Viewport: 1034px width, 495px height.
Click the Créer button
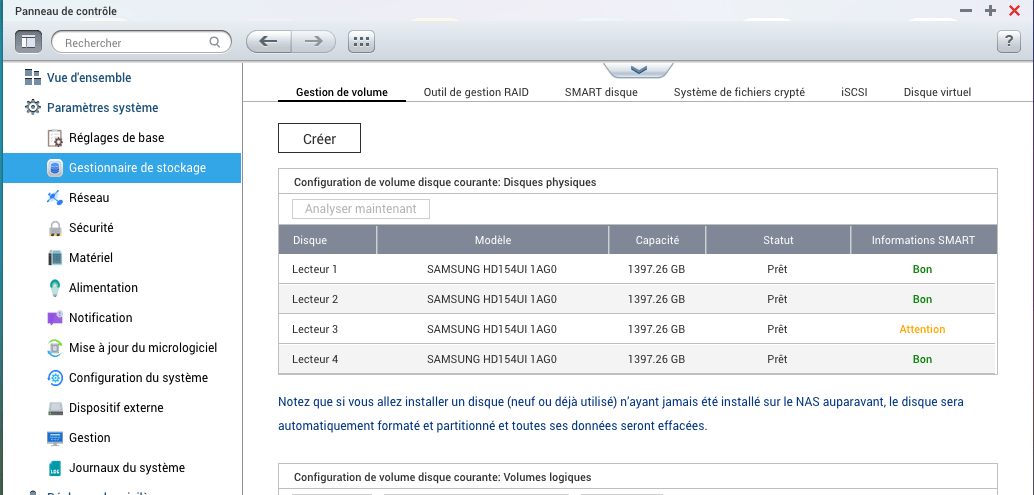pos(319,138)
